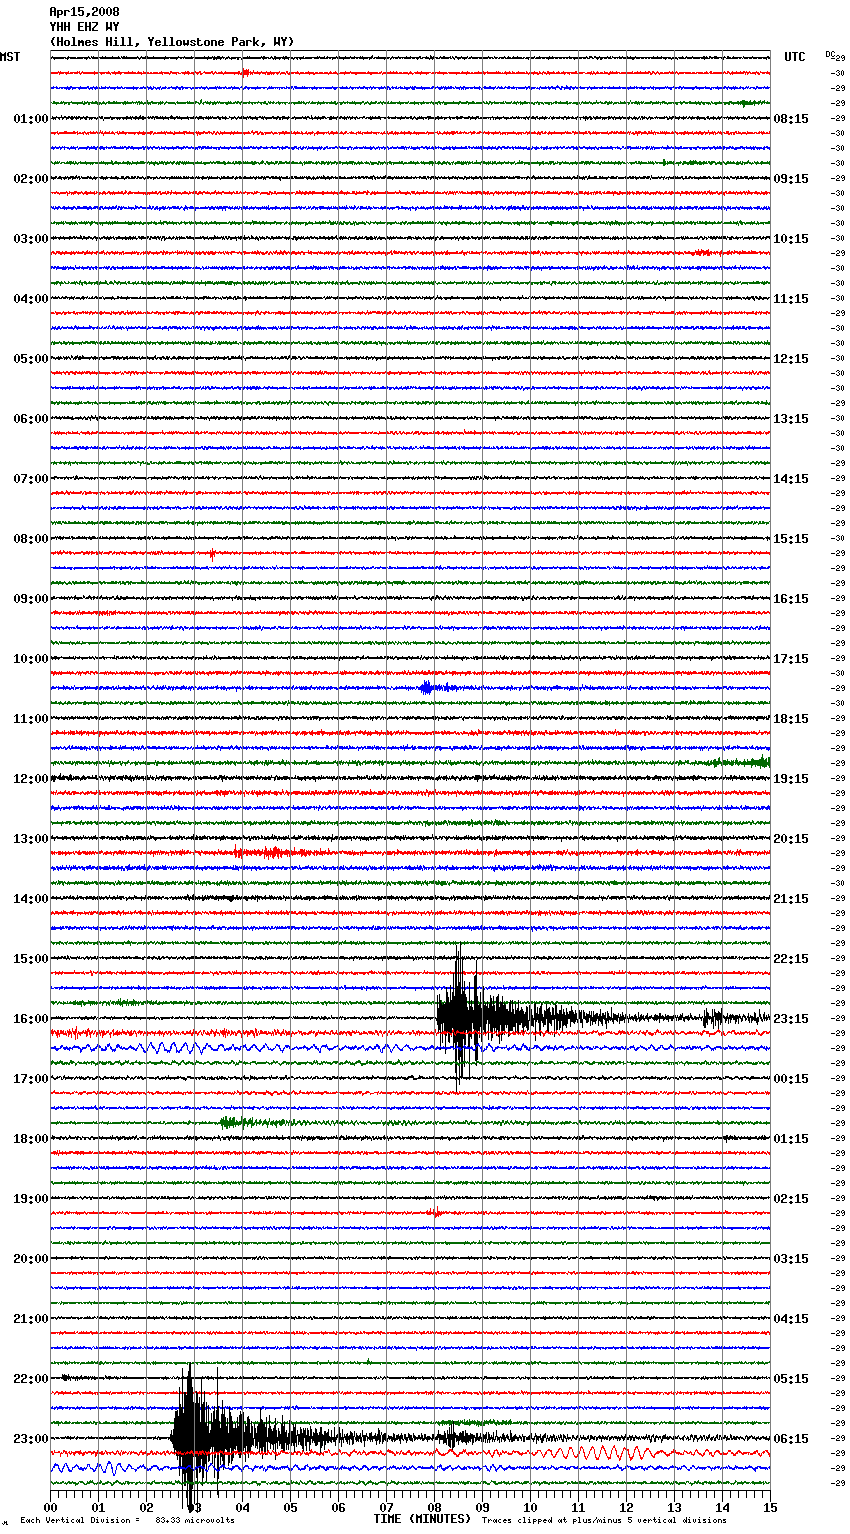The image size is (850, 1534).
Task: Select the 17:00 MST time label
Action: tap(31, 1079)
